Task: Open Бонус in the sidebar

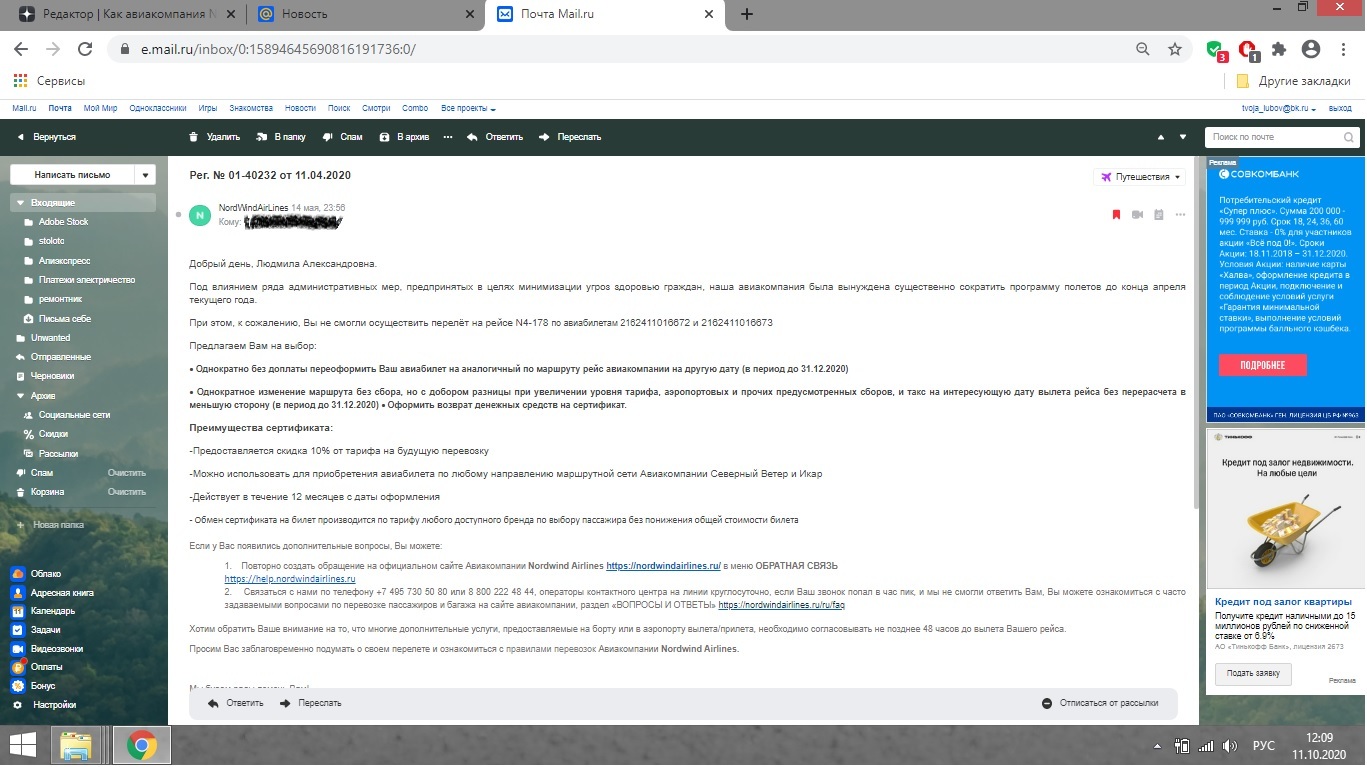Action: click(43, 686)
